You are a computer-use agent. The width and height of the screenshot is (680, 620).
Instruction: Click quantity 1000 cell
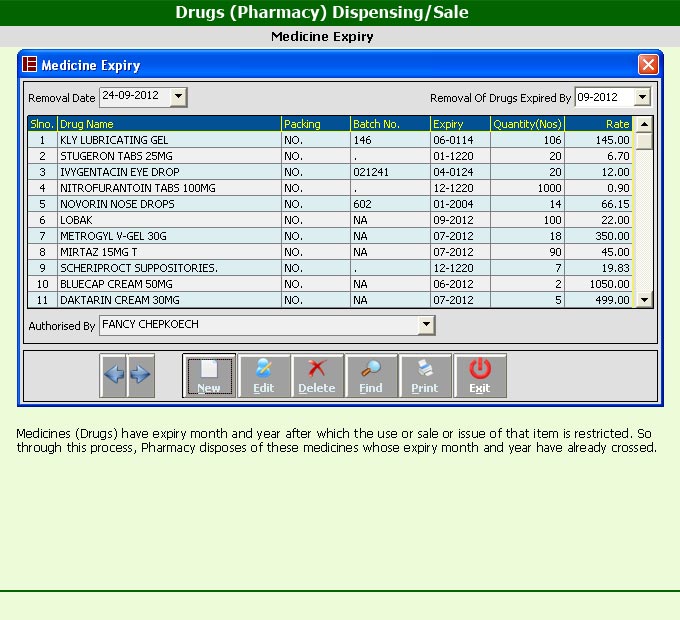pyautogui.click(x=527, y=188)
